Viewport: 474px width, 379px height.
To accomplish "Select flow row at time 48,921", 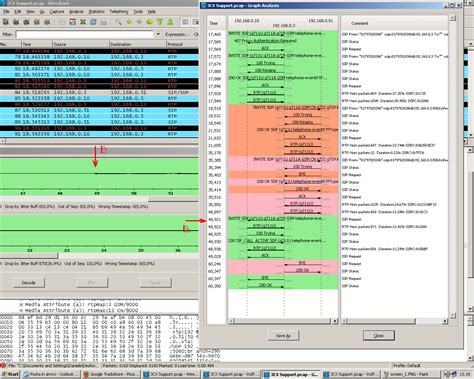I will [x=283, y=219].
